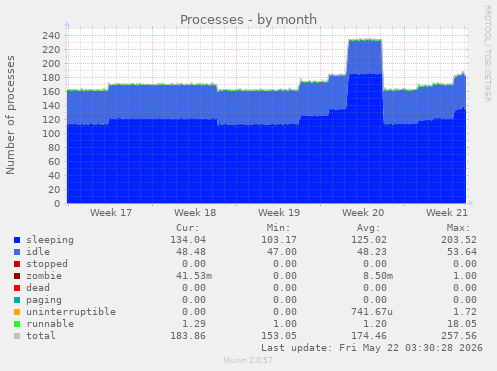This screenshot has width=497, height=371.
Task: Click the idle minimum value 47.00
Action: pyautogui.click(x=282, y=252)
